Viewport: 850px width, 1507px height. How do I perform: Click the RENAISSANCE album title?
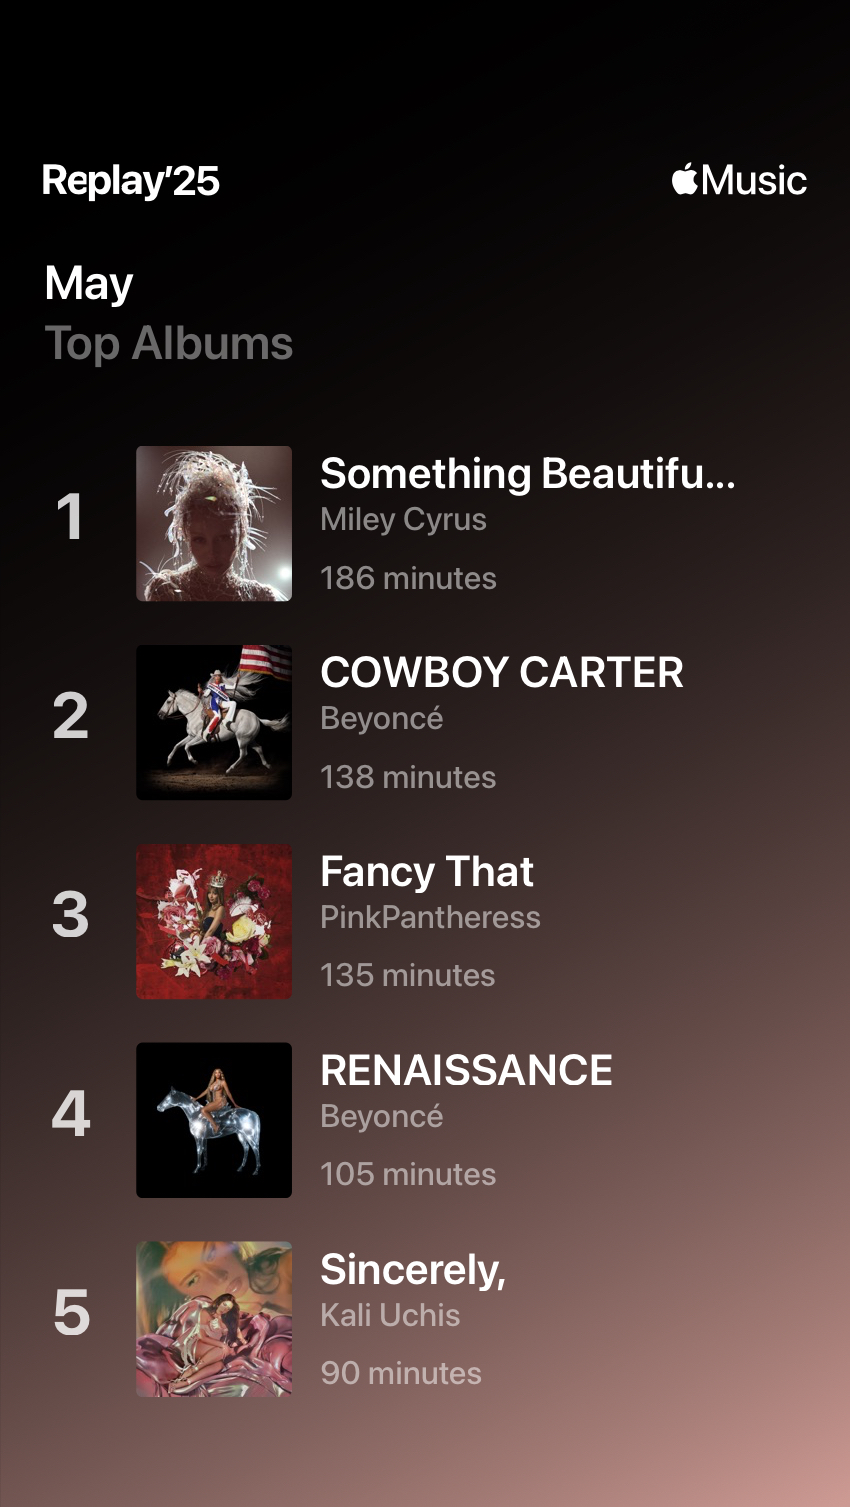tap(466, 1070)
